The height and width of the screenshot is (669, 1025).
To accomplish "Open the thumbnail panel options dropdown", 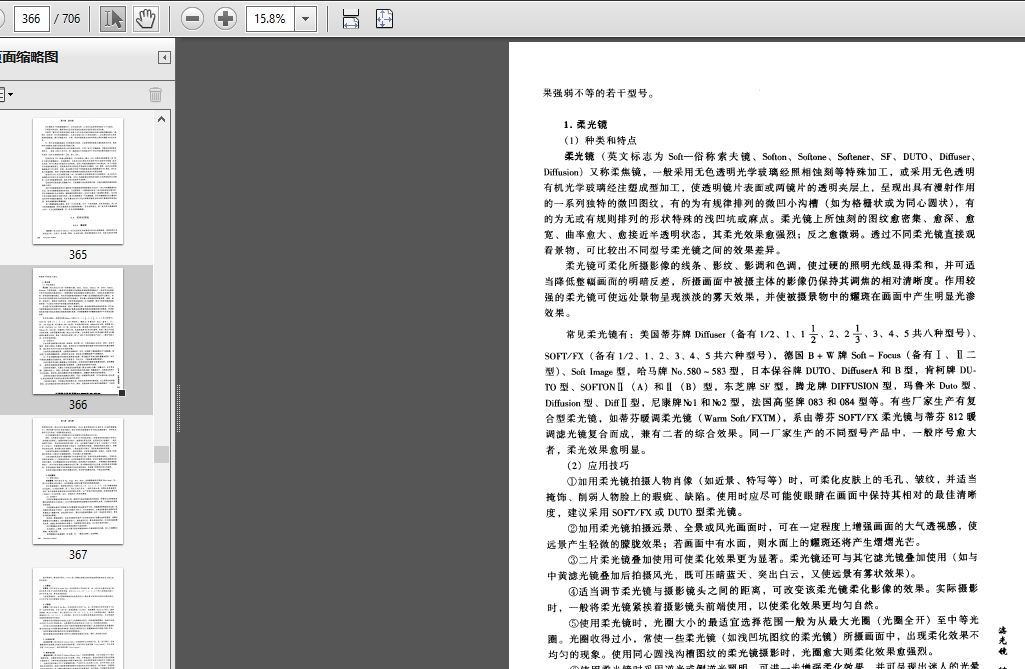I will (6, 95).
